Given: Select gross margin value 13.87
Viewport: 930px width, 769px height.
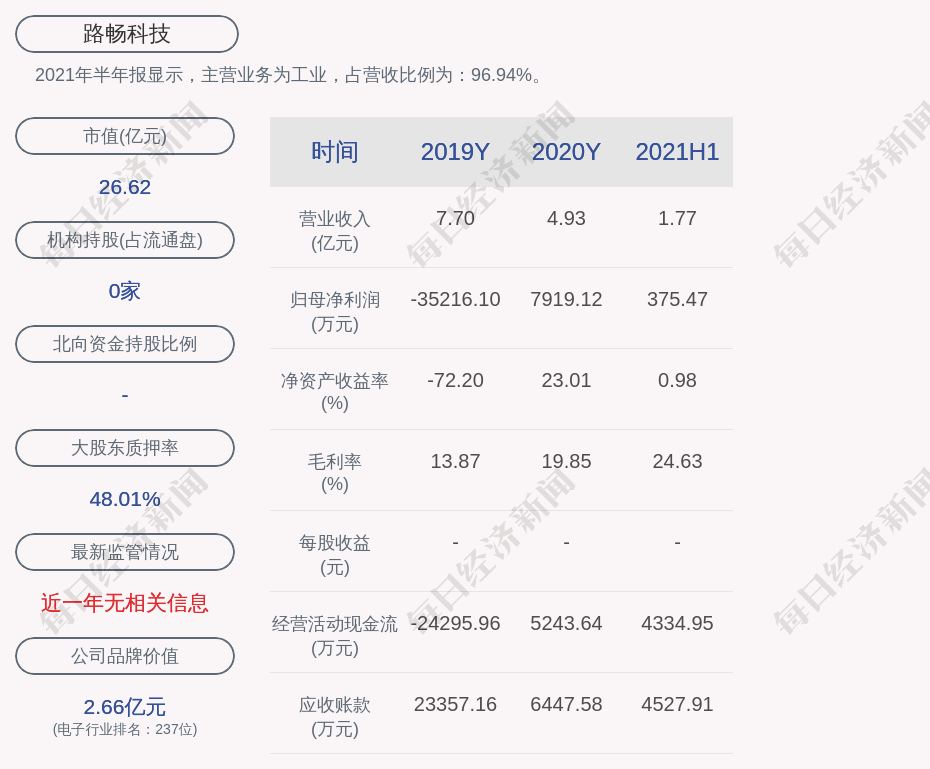Looking at the screenshot, I should (x=455, y=461).
